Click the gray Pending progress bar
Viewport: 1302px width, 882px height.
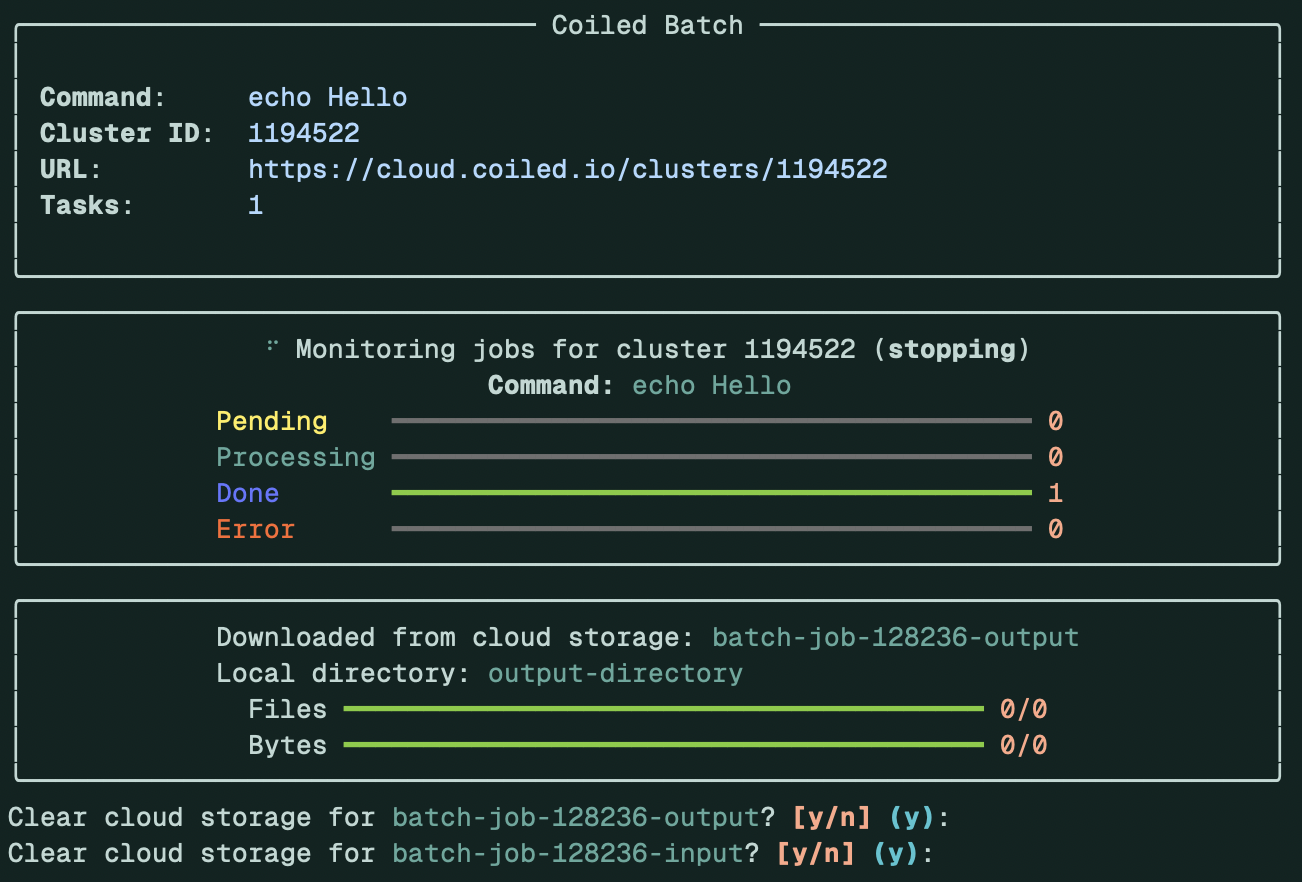pyautogui.click(x=711, y=421)
